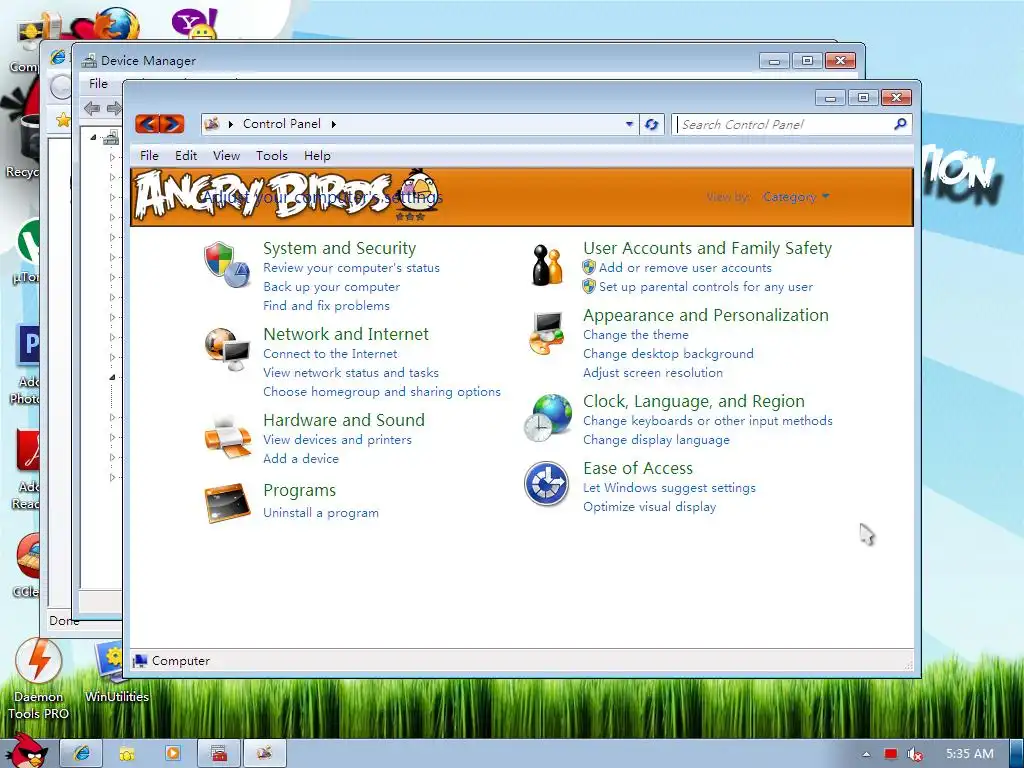The image size is (1024, 768).
Task: Expand the arrow after Control Panel breadcrumb
Action: (334, 124)
